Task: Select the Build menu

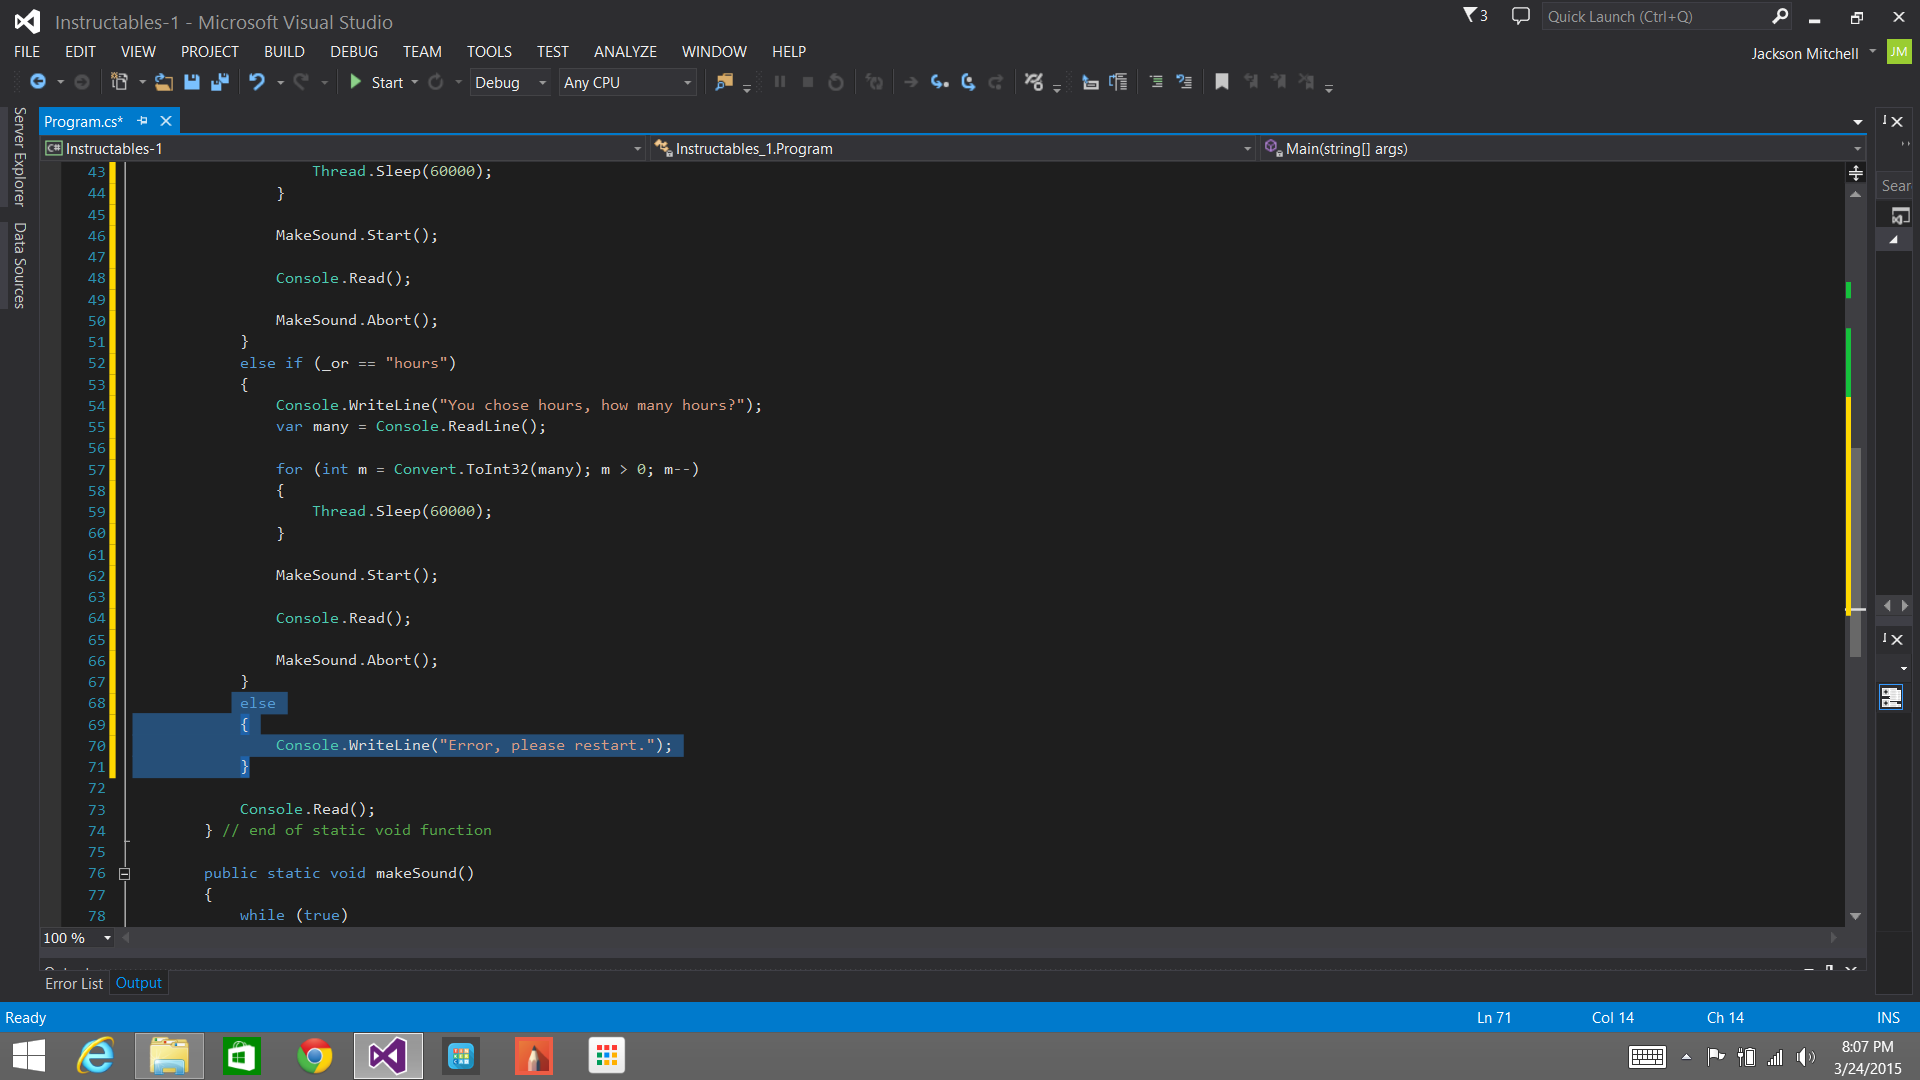Action: [282, 50]
